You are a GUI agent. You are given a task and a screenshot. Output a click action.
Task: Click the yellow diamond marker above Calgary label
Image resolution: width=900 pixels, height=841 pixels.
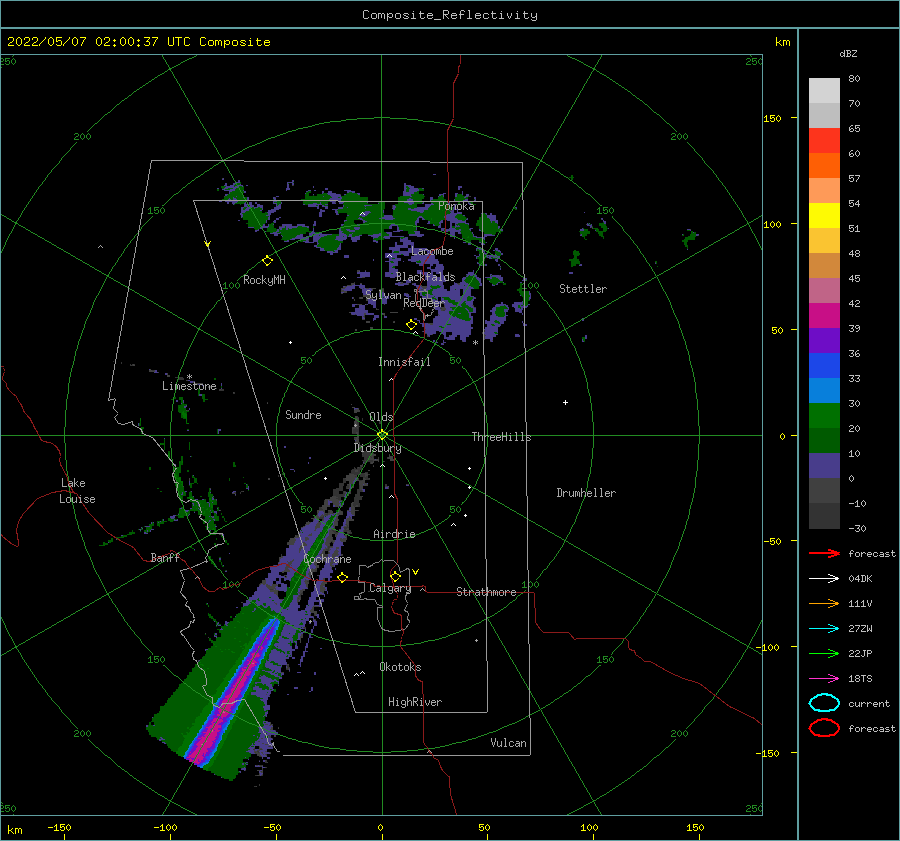395,576
